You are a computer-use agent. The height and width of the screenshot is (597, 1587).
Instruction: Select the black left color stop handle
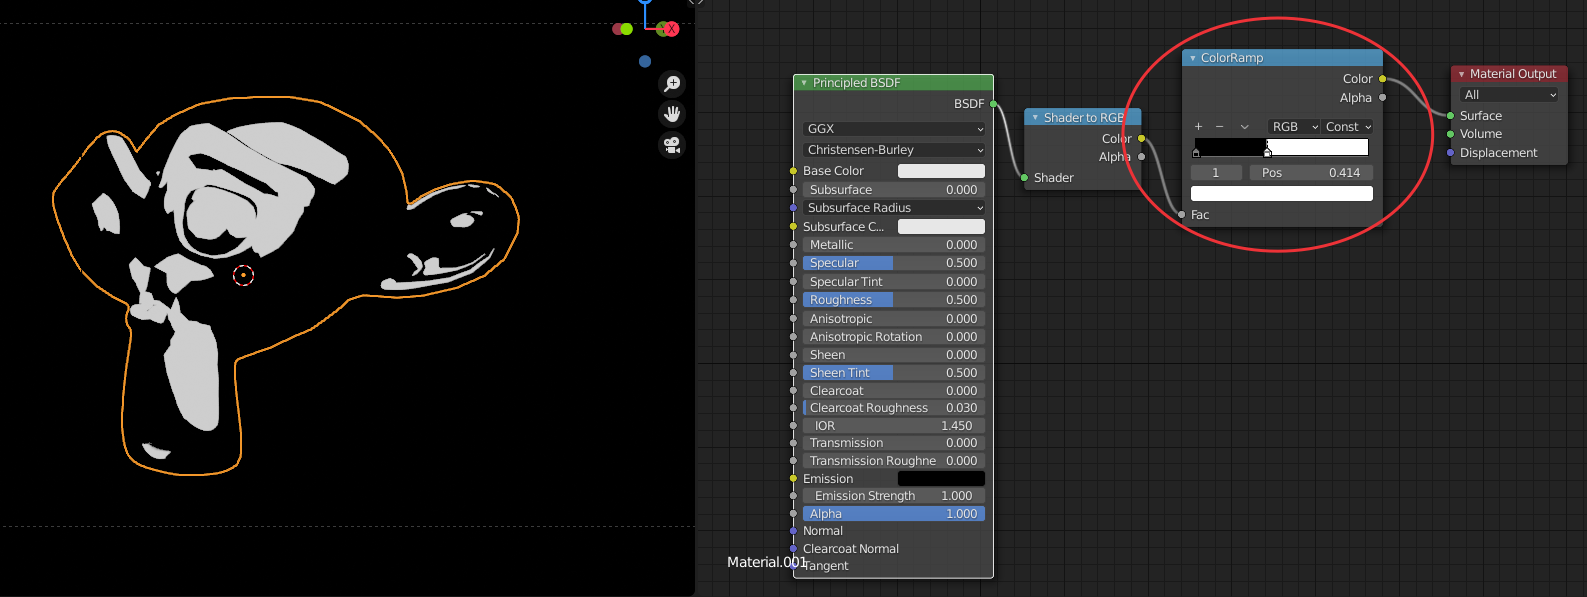click(1196, 153)
